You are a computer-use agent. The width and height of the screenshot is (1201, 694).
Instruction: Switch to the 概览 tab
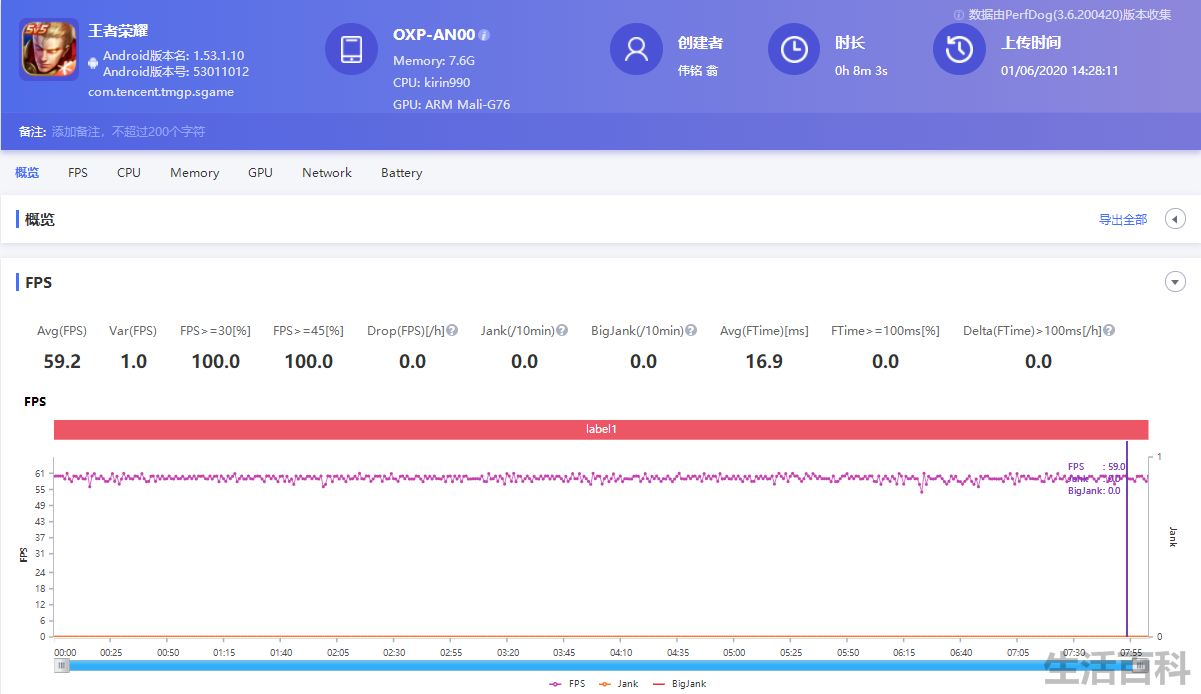click(27, 173)
